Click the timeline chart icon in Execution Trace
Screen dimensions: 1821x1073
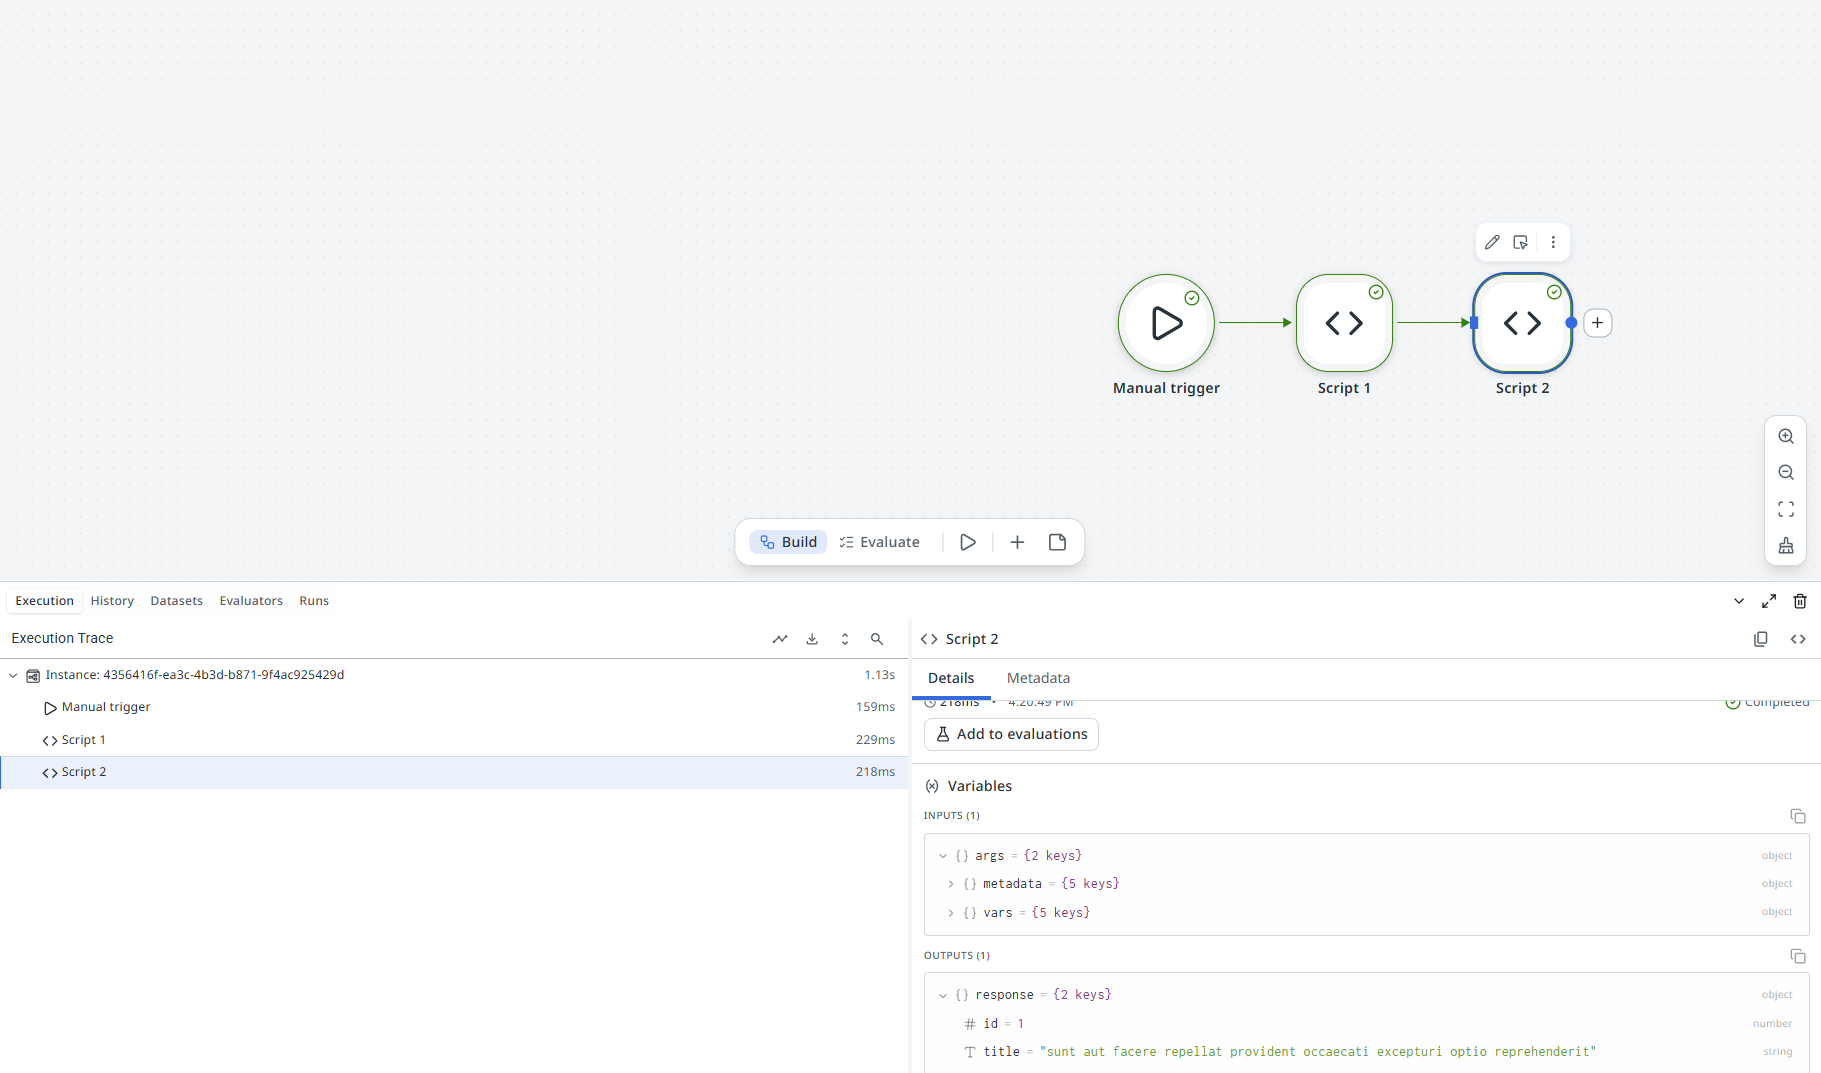780,639
